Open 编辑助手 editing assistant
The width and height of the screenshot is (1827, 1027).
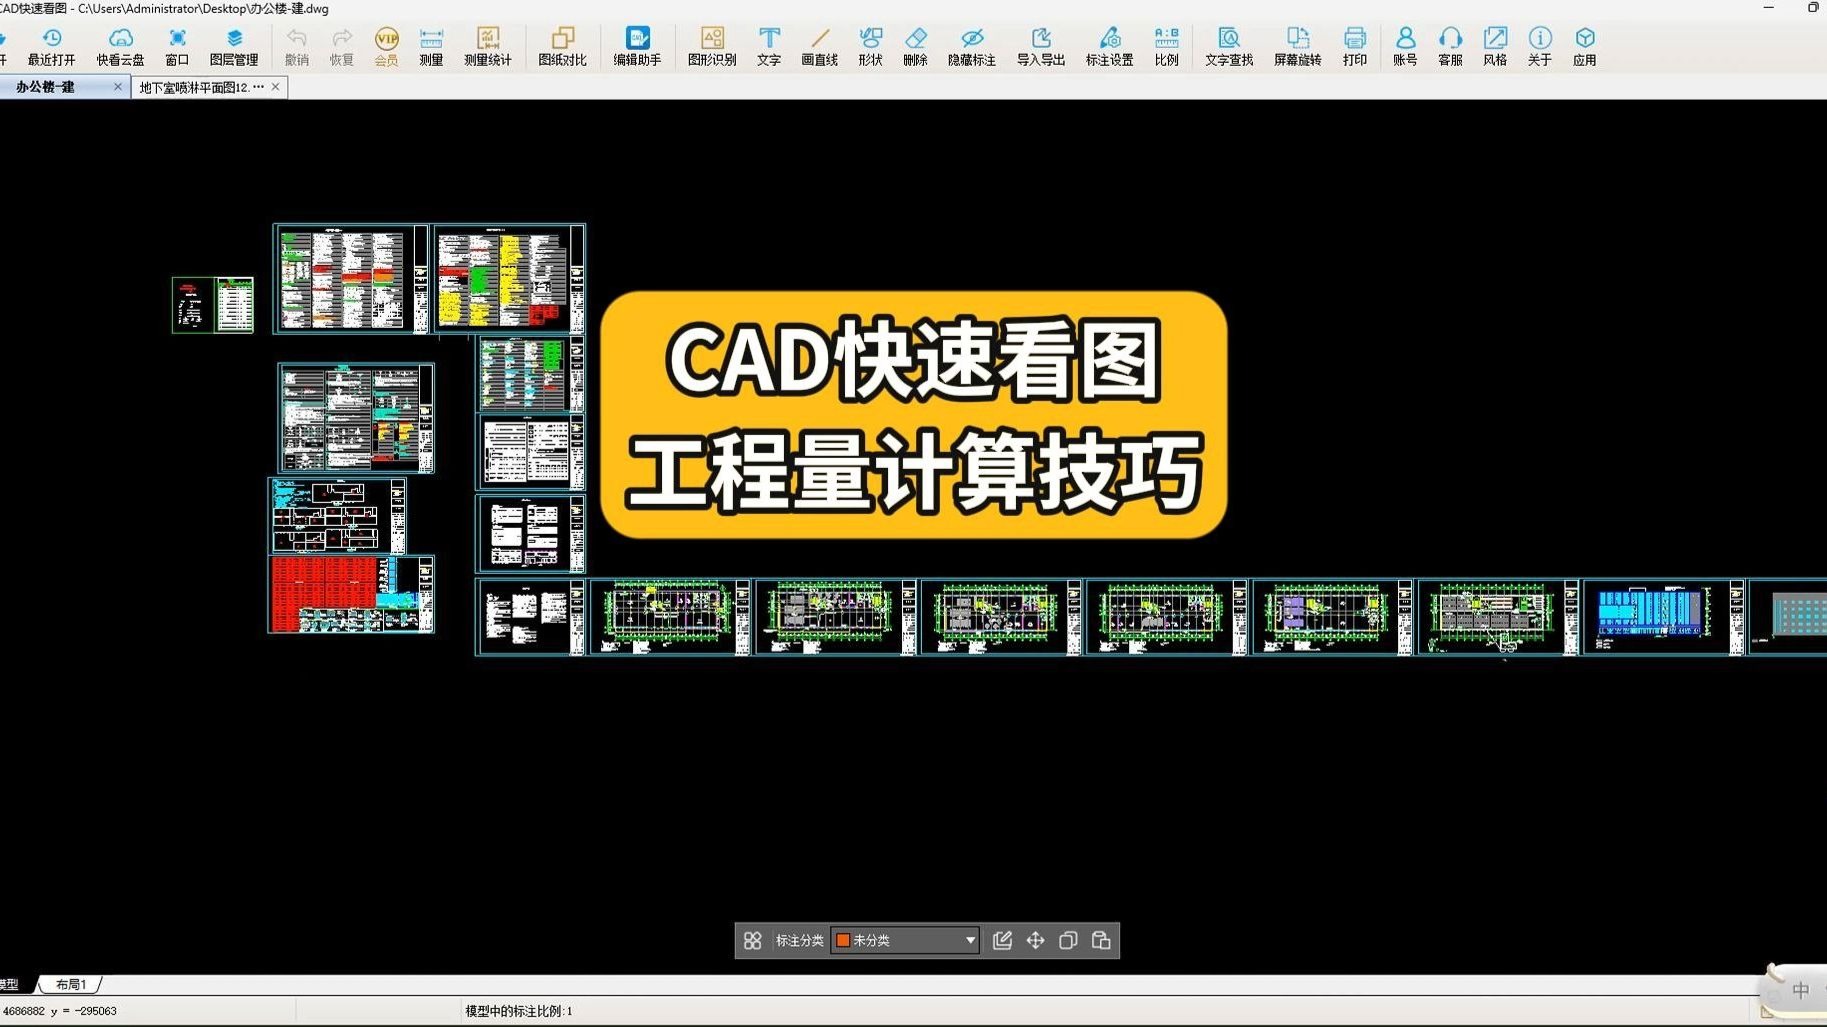637,45
